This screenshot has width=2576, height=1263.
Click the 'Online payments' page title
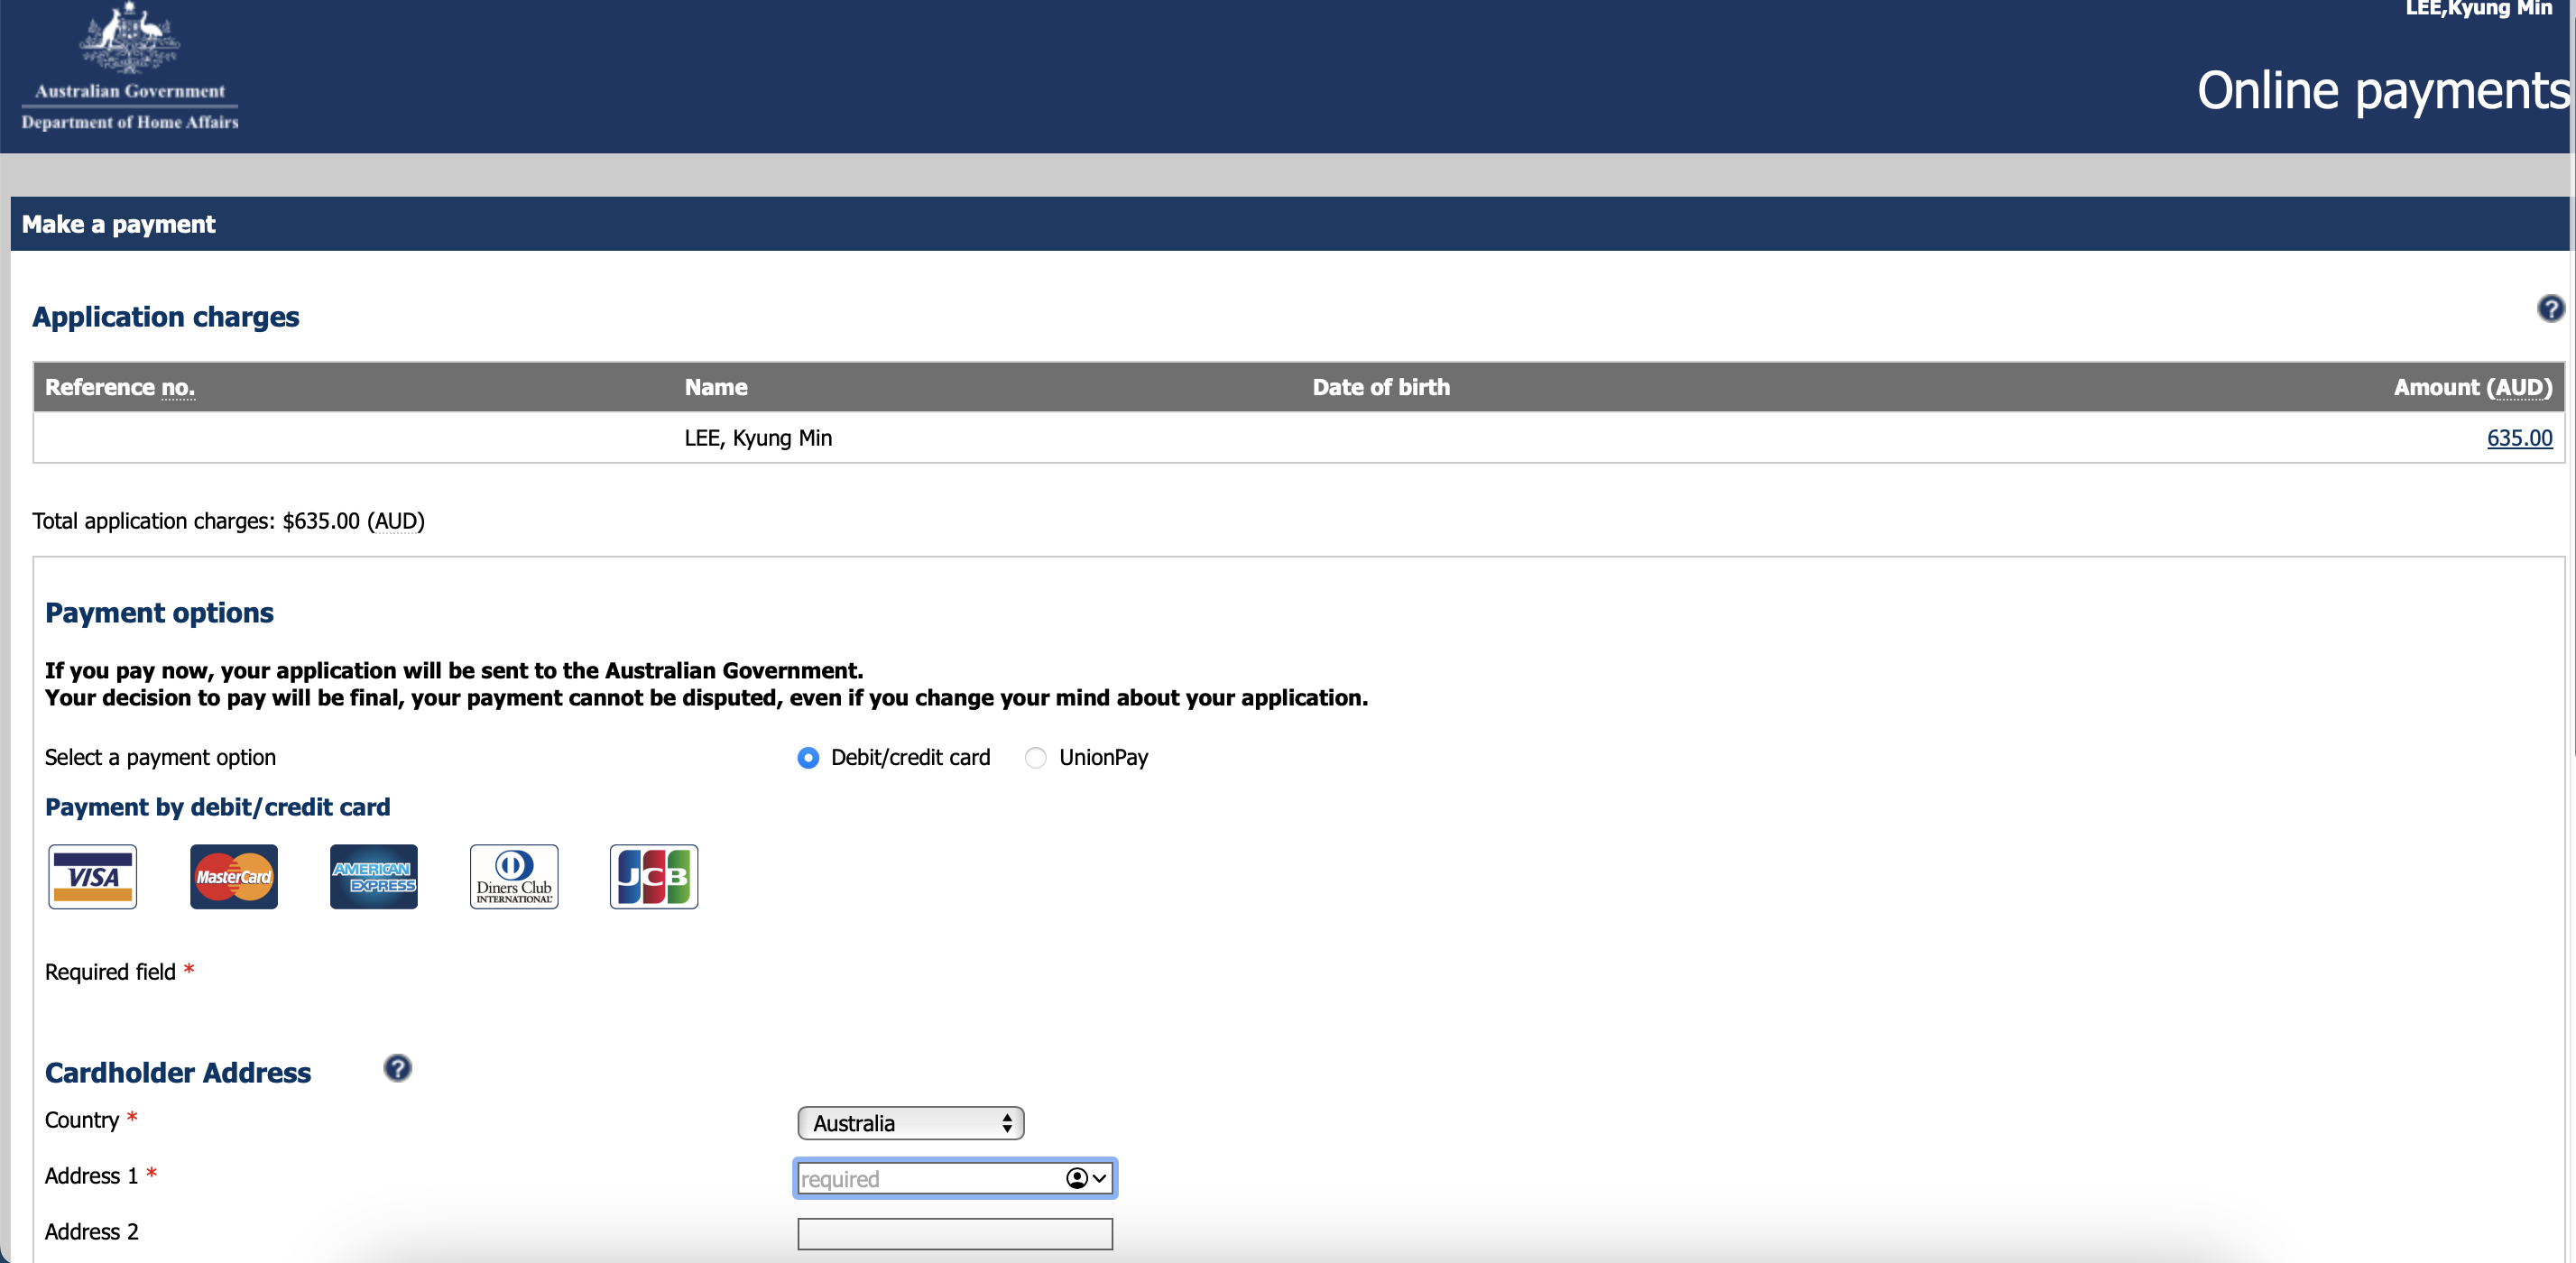[x=2383, y=90]
